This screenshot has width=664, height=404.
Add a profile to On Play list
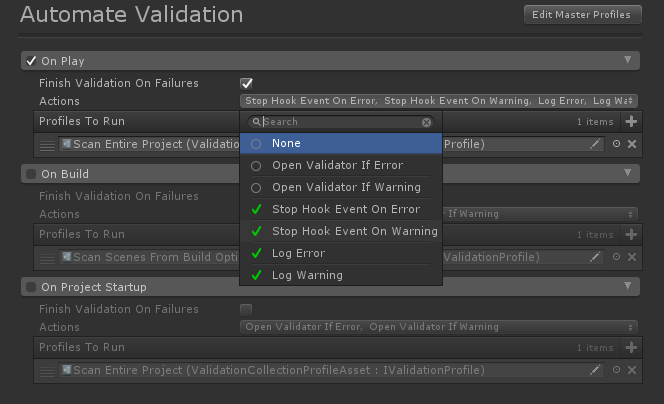point(631,121)
